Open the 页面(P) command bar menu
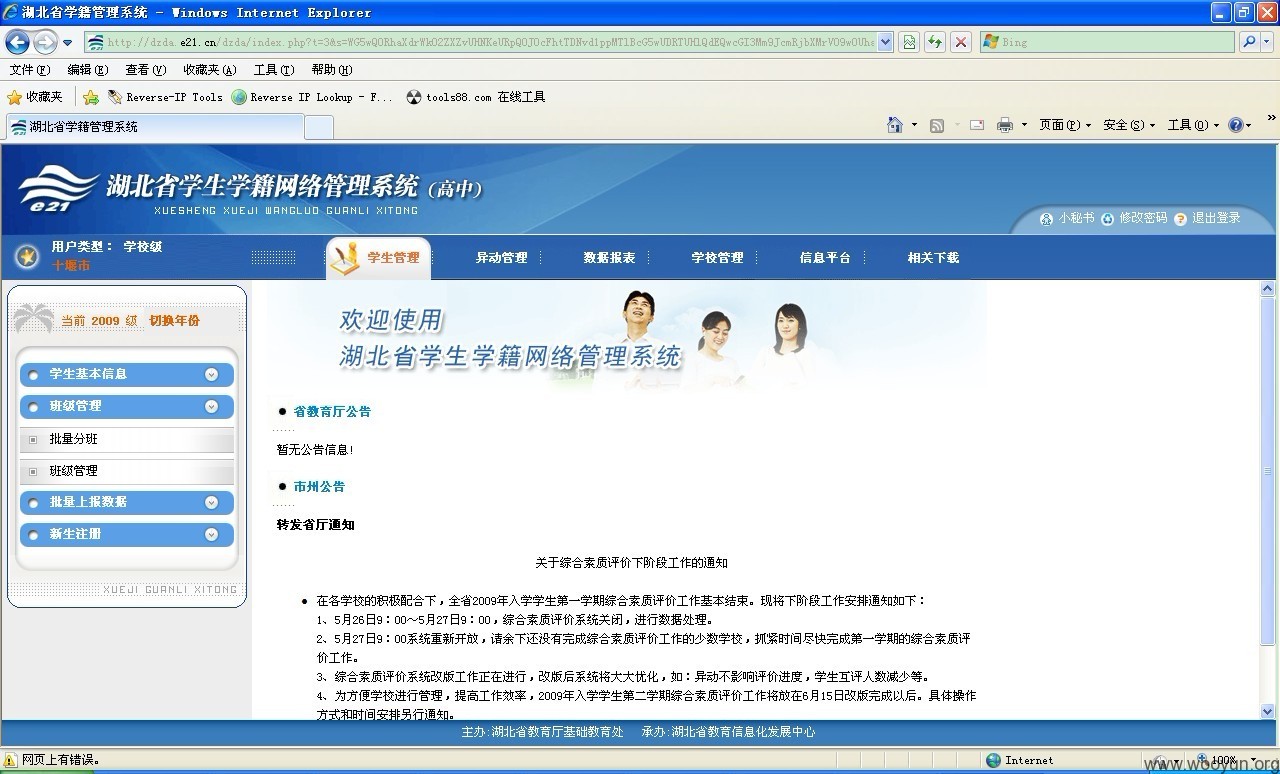Viewport: 1280px width, 774px height. [1065, 125]
